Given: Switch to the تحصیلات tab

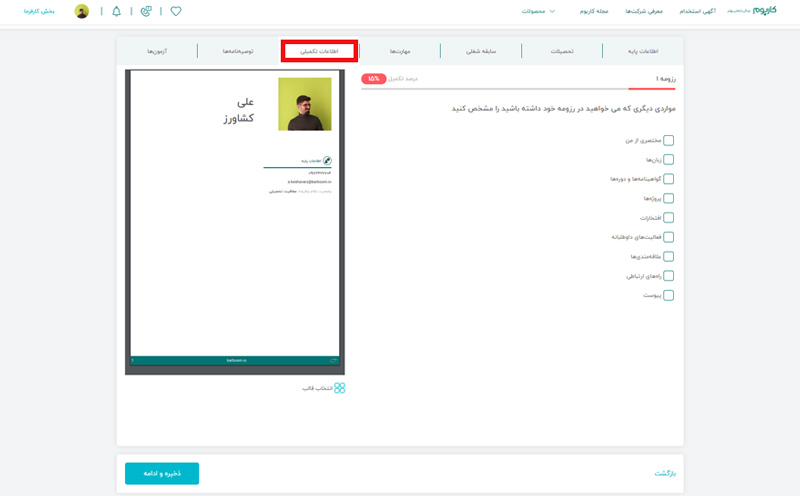Looking at the screenshot, I should (x=562, y=51).
